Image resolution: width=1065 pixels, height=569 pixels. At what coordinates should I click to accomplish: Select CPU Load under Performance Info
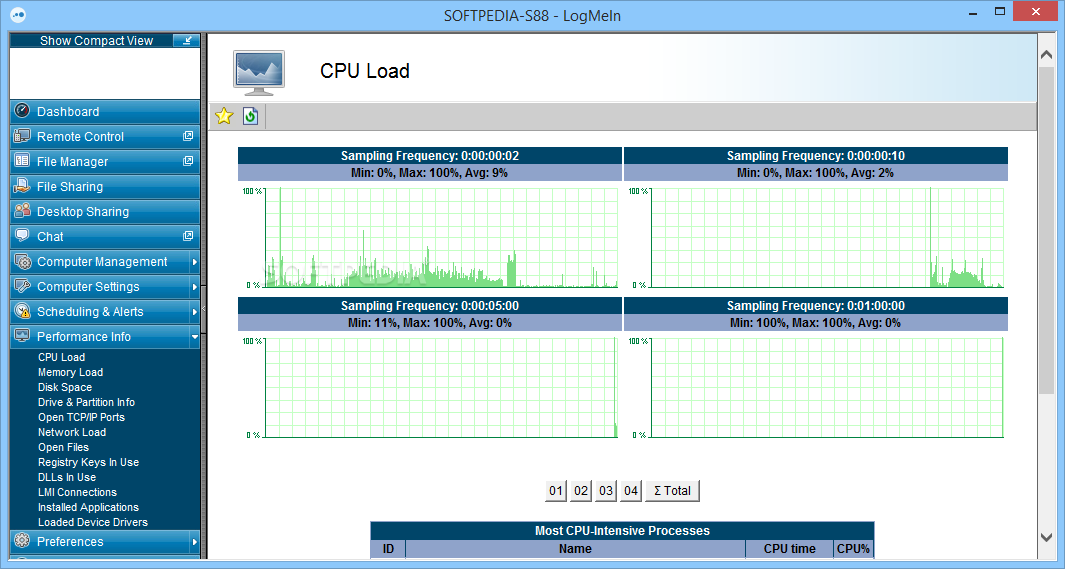coord(61,357)
